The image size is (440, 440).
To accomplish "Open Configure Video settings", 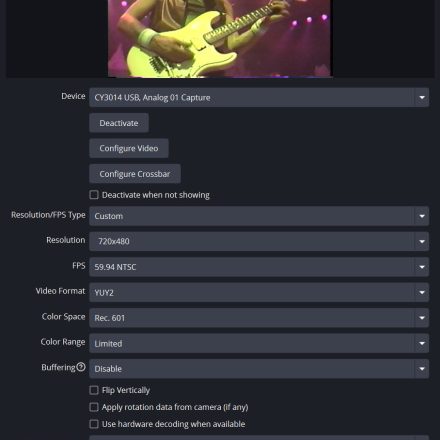I will [129, 148].
